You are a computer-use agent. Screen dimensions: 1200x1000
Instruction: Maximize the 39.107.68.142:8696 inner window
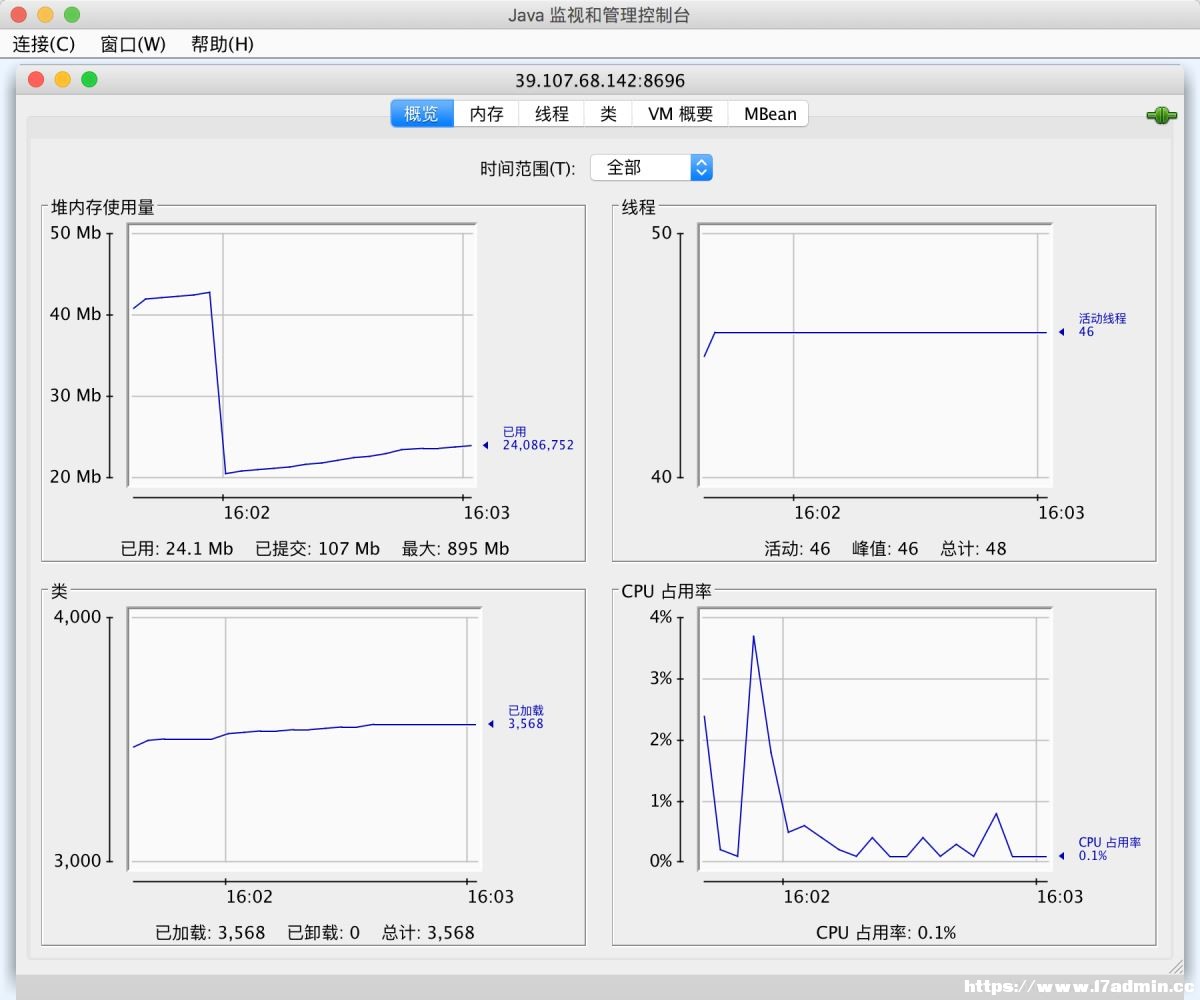(x=89, y=79)
